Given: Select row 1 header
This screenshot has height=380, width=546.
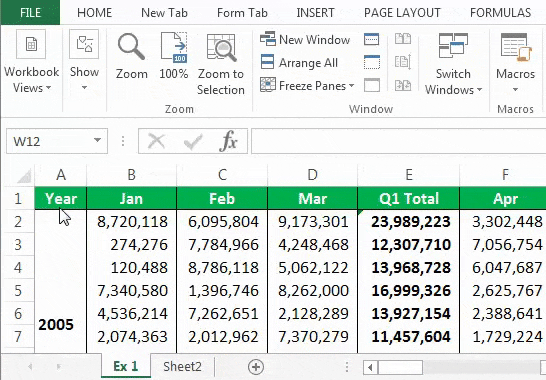Looking at the screenshot, I should tap(18, 199).
